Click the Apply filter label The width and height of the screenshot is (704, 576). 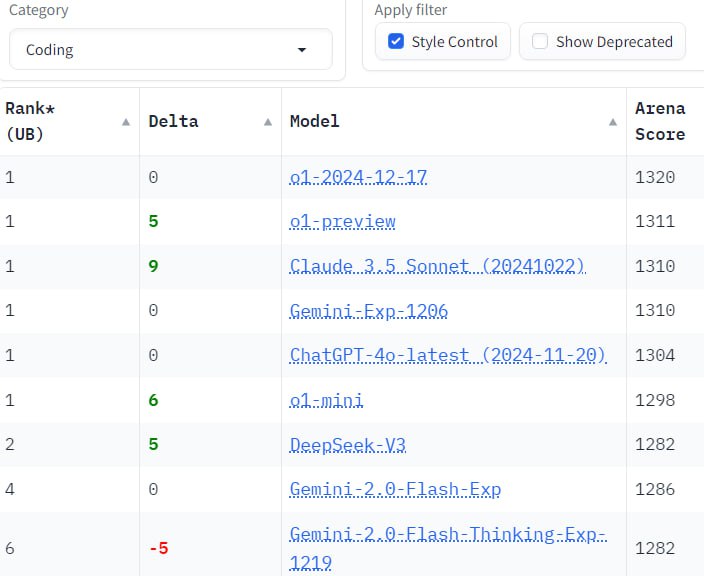coord(411,10)
